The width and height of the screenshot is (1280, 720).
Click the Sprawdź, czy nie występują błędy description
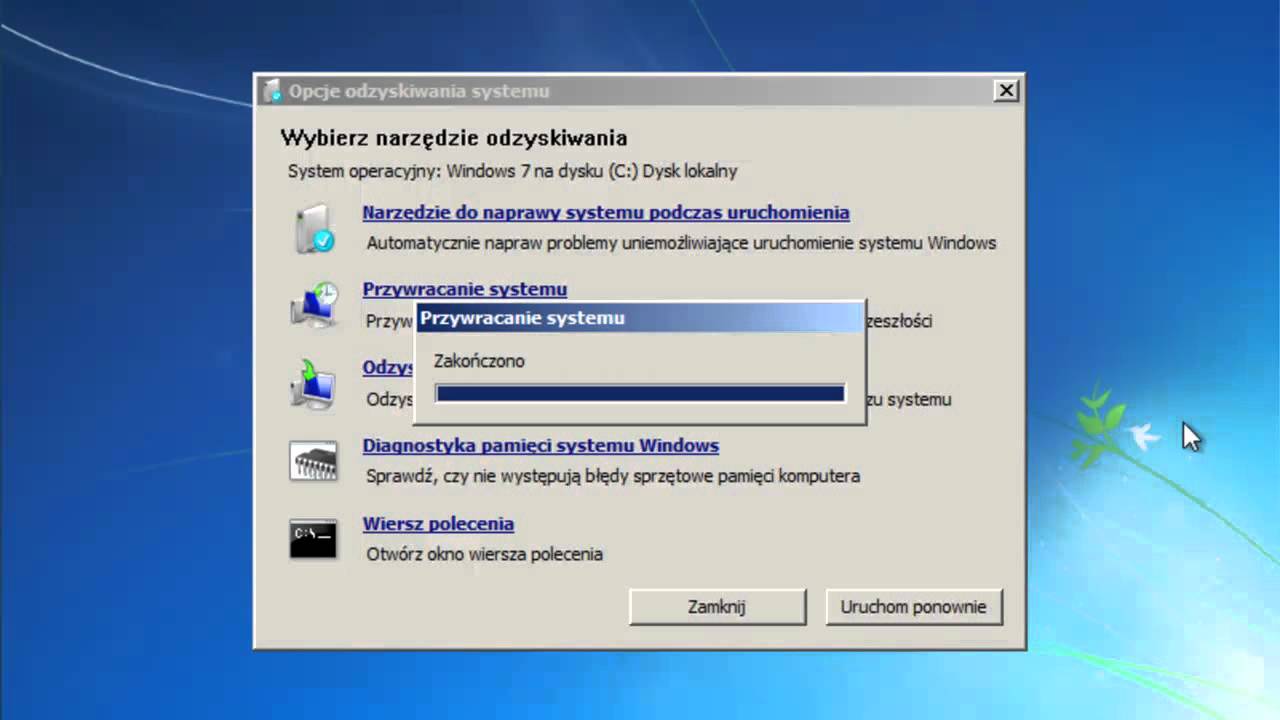[x=613, y=477]
